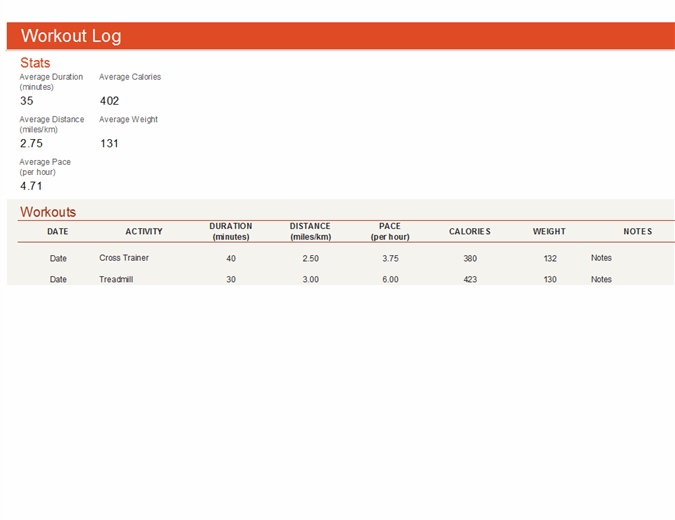Select the DISTANCE (miles/km) column header
675x520 pixels.
coord(310,232)
